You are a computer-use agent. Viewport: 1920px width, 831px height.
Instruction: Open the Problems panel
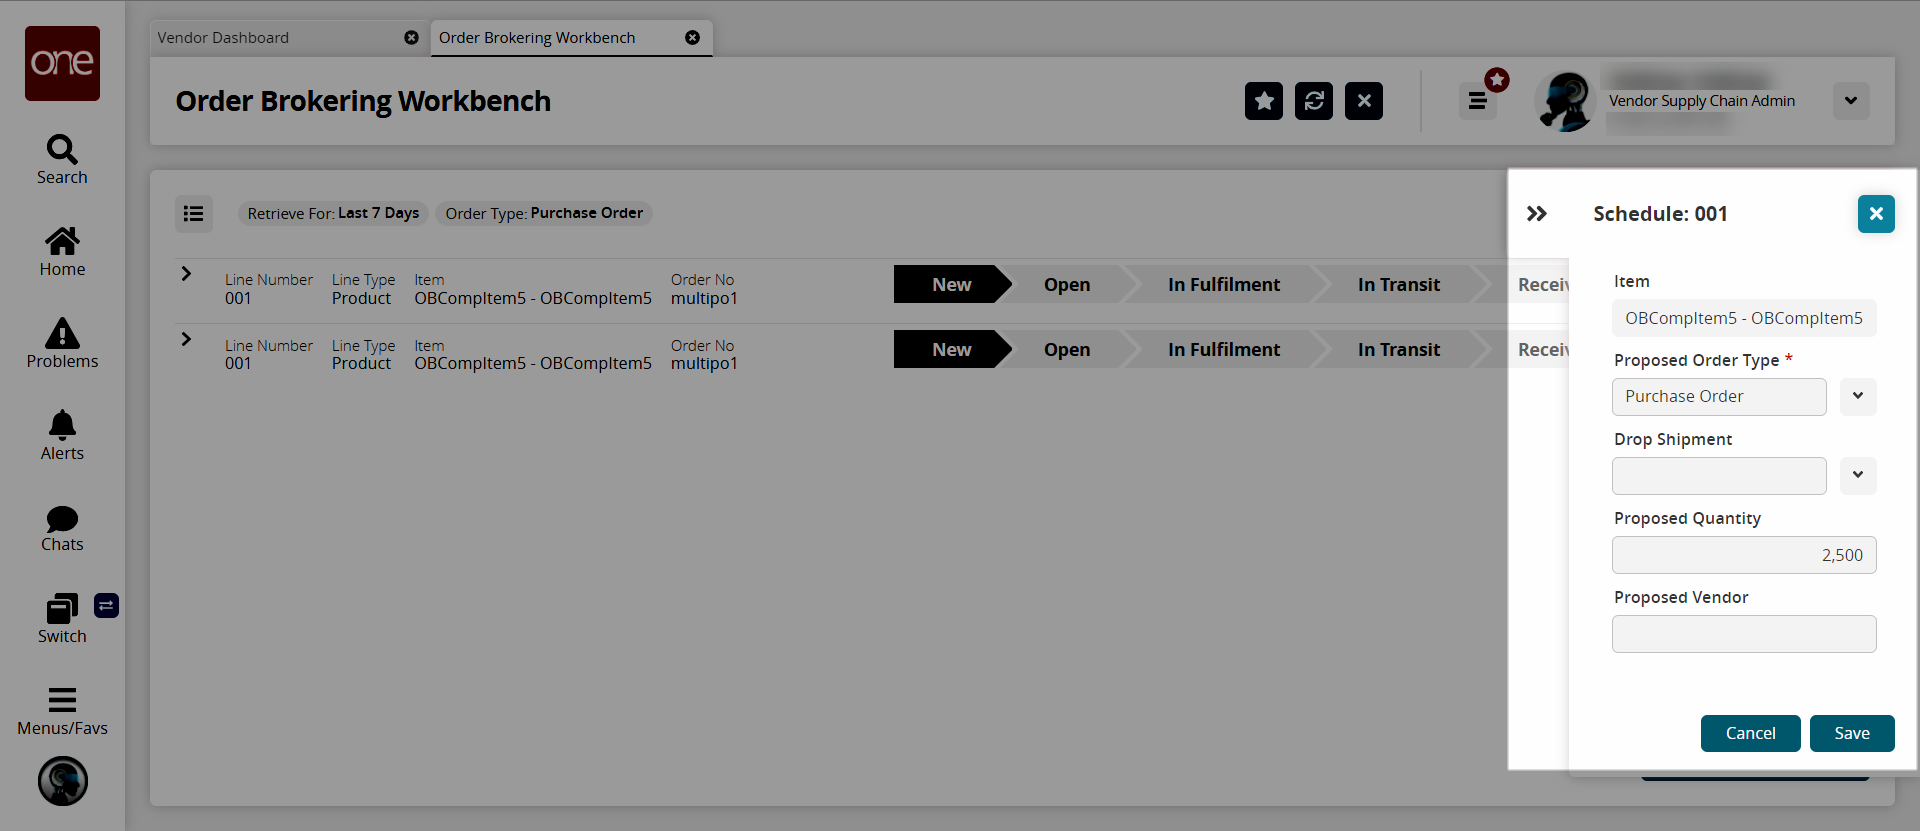62,344
